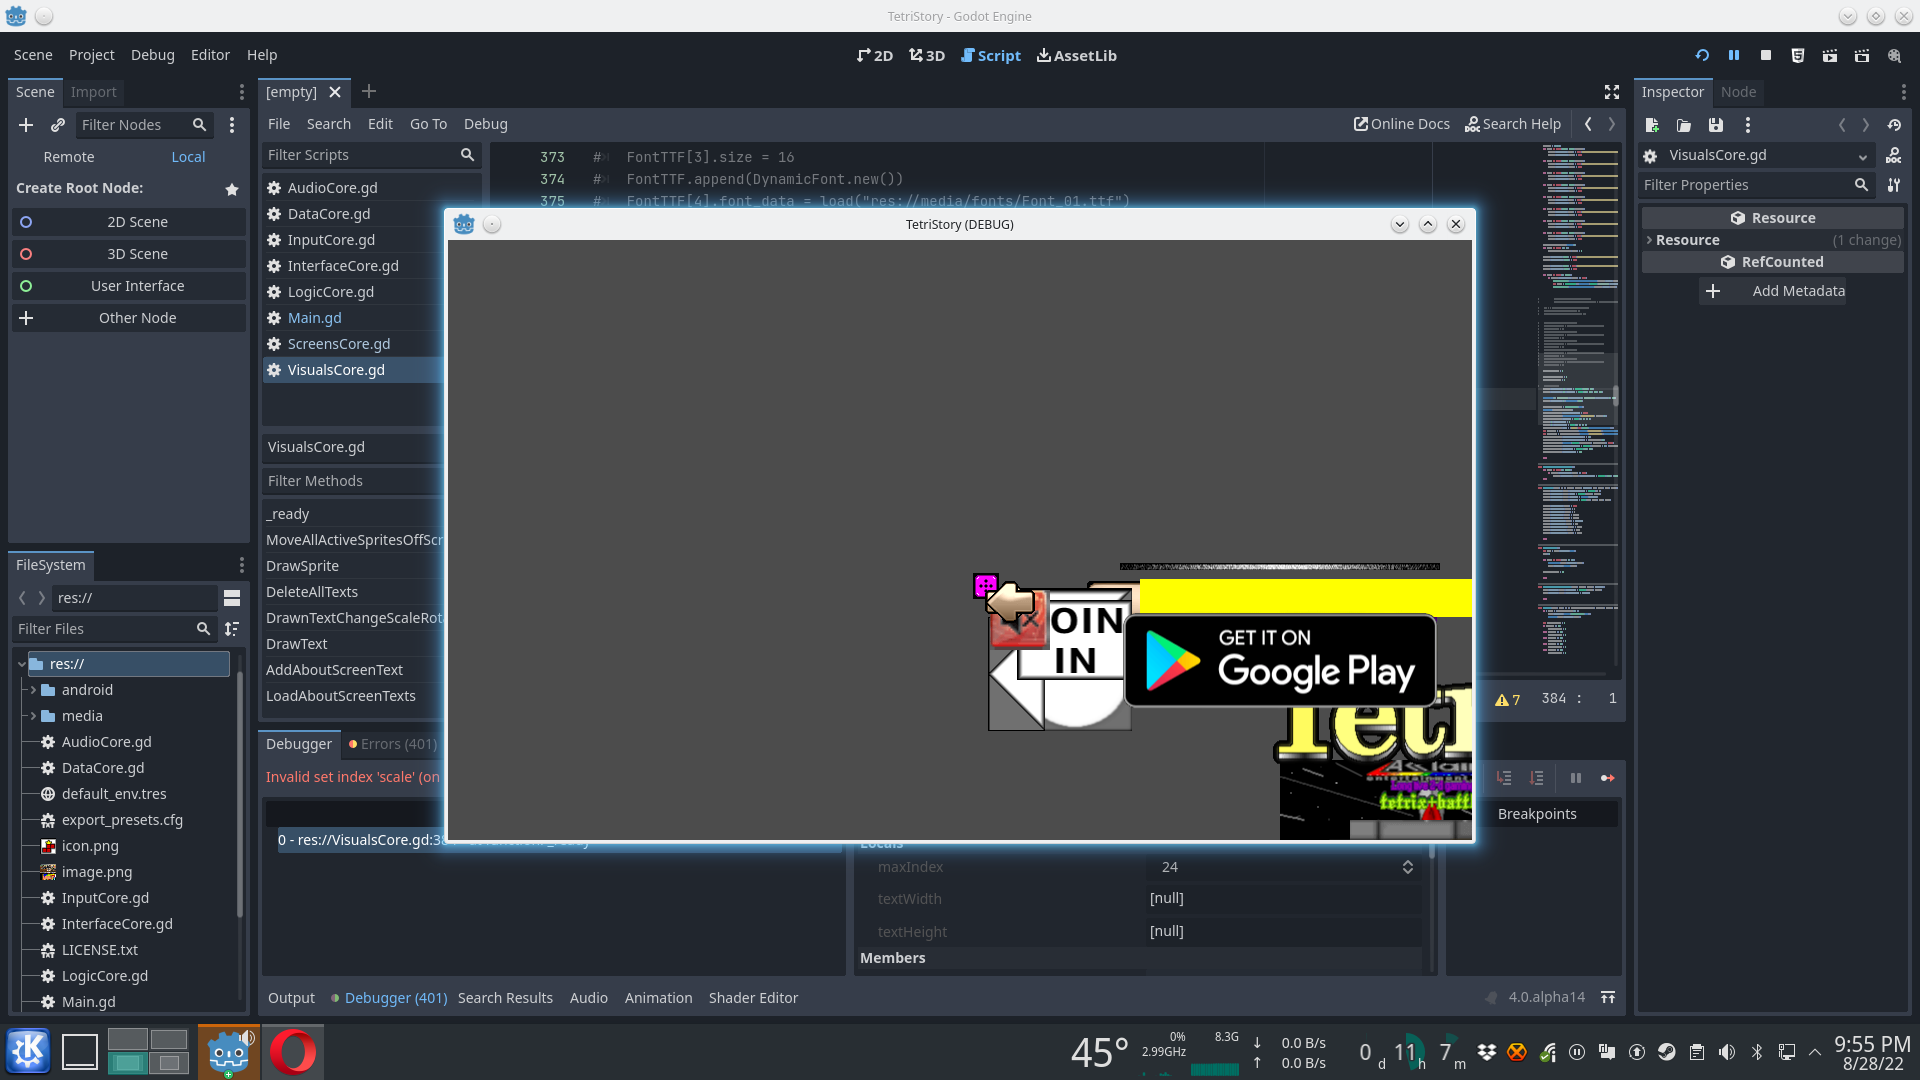Click instance scene link icon
This screenshot has height=1080, width=1920.
click(58, 125)
